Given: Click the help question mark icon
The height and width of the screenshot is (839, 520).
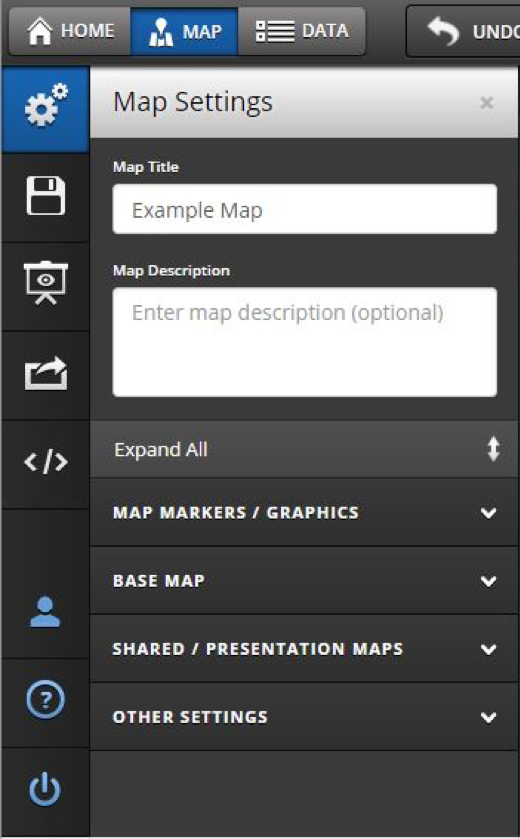Looking at the screenshot, I should point(45,699).
